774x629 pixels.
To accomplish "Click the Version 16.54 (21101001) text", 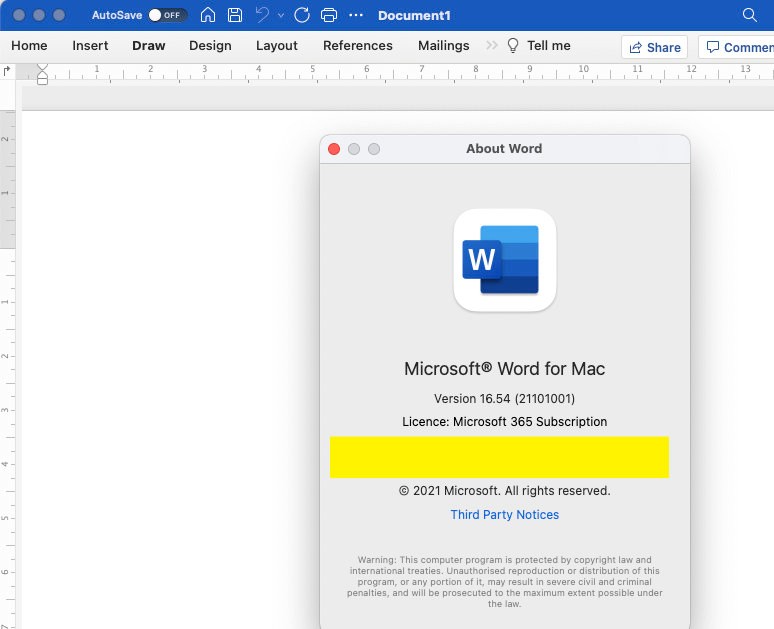I will 504,398.
